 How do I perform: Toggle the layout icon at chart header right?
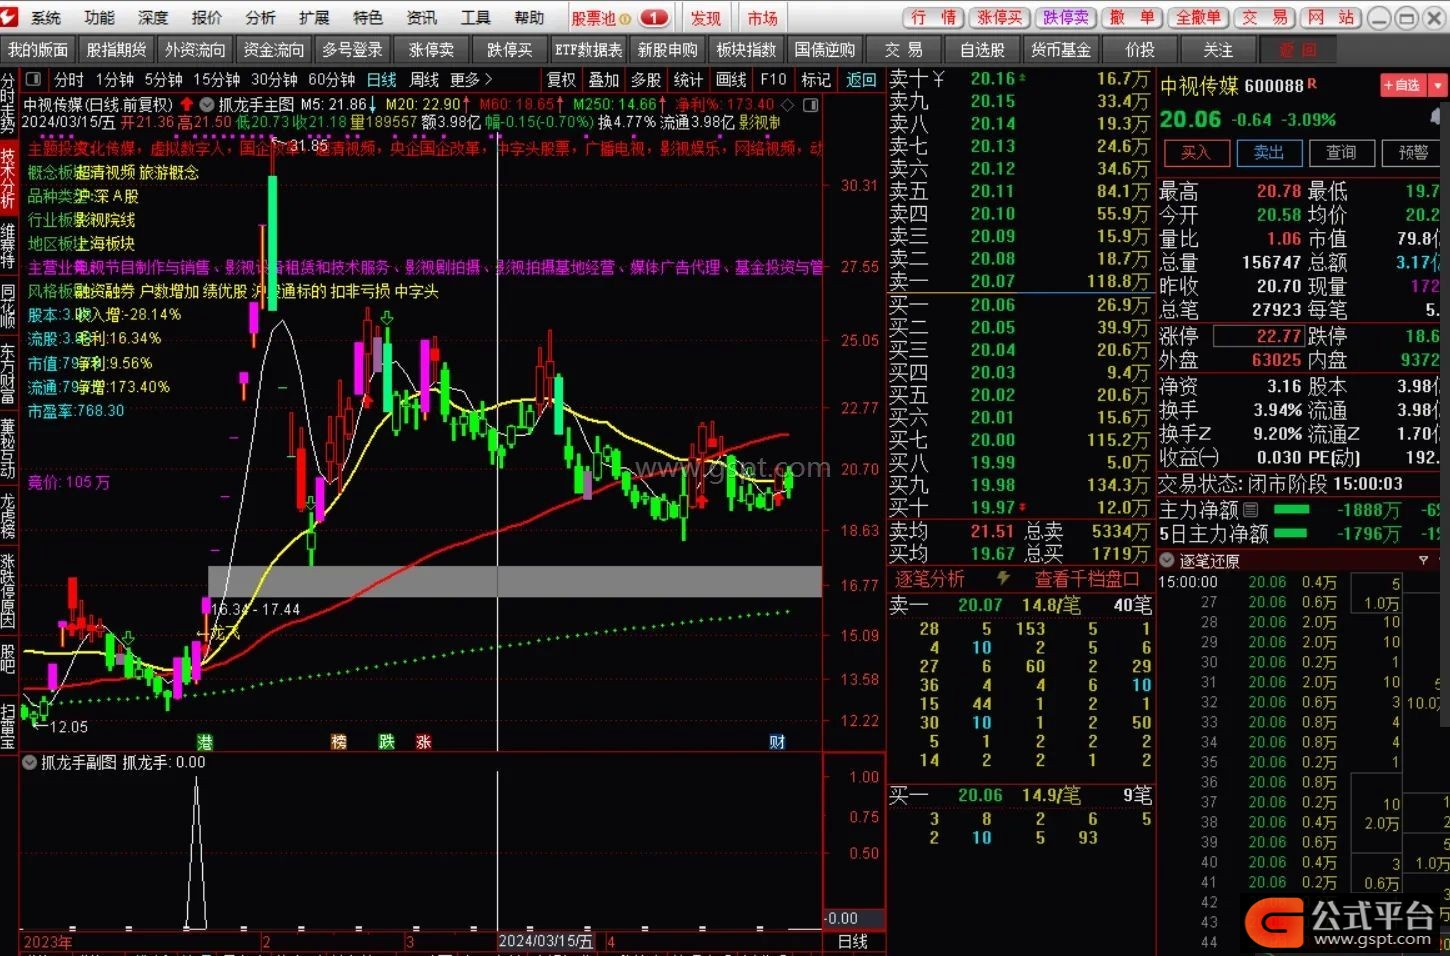tap(811, 104)
